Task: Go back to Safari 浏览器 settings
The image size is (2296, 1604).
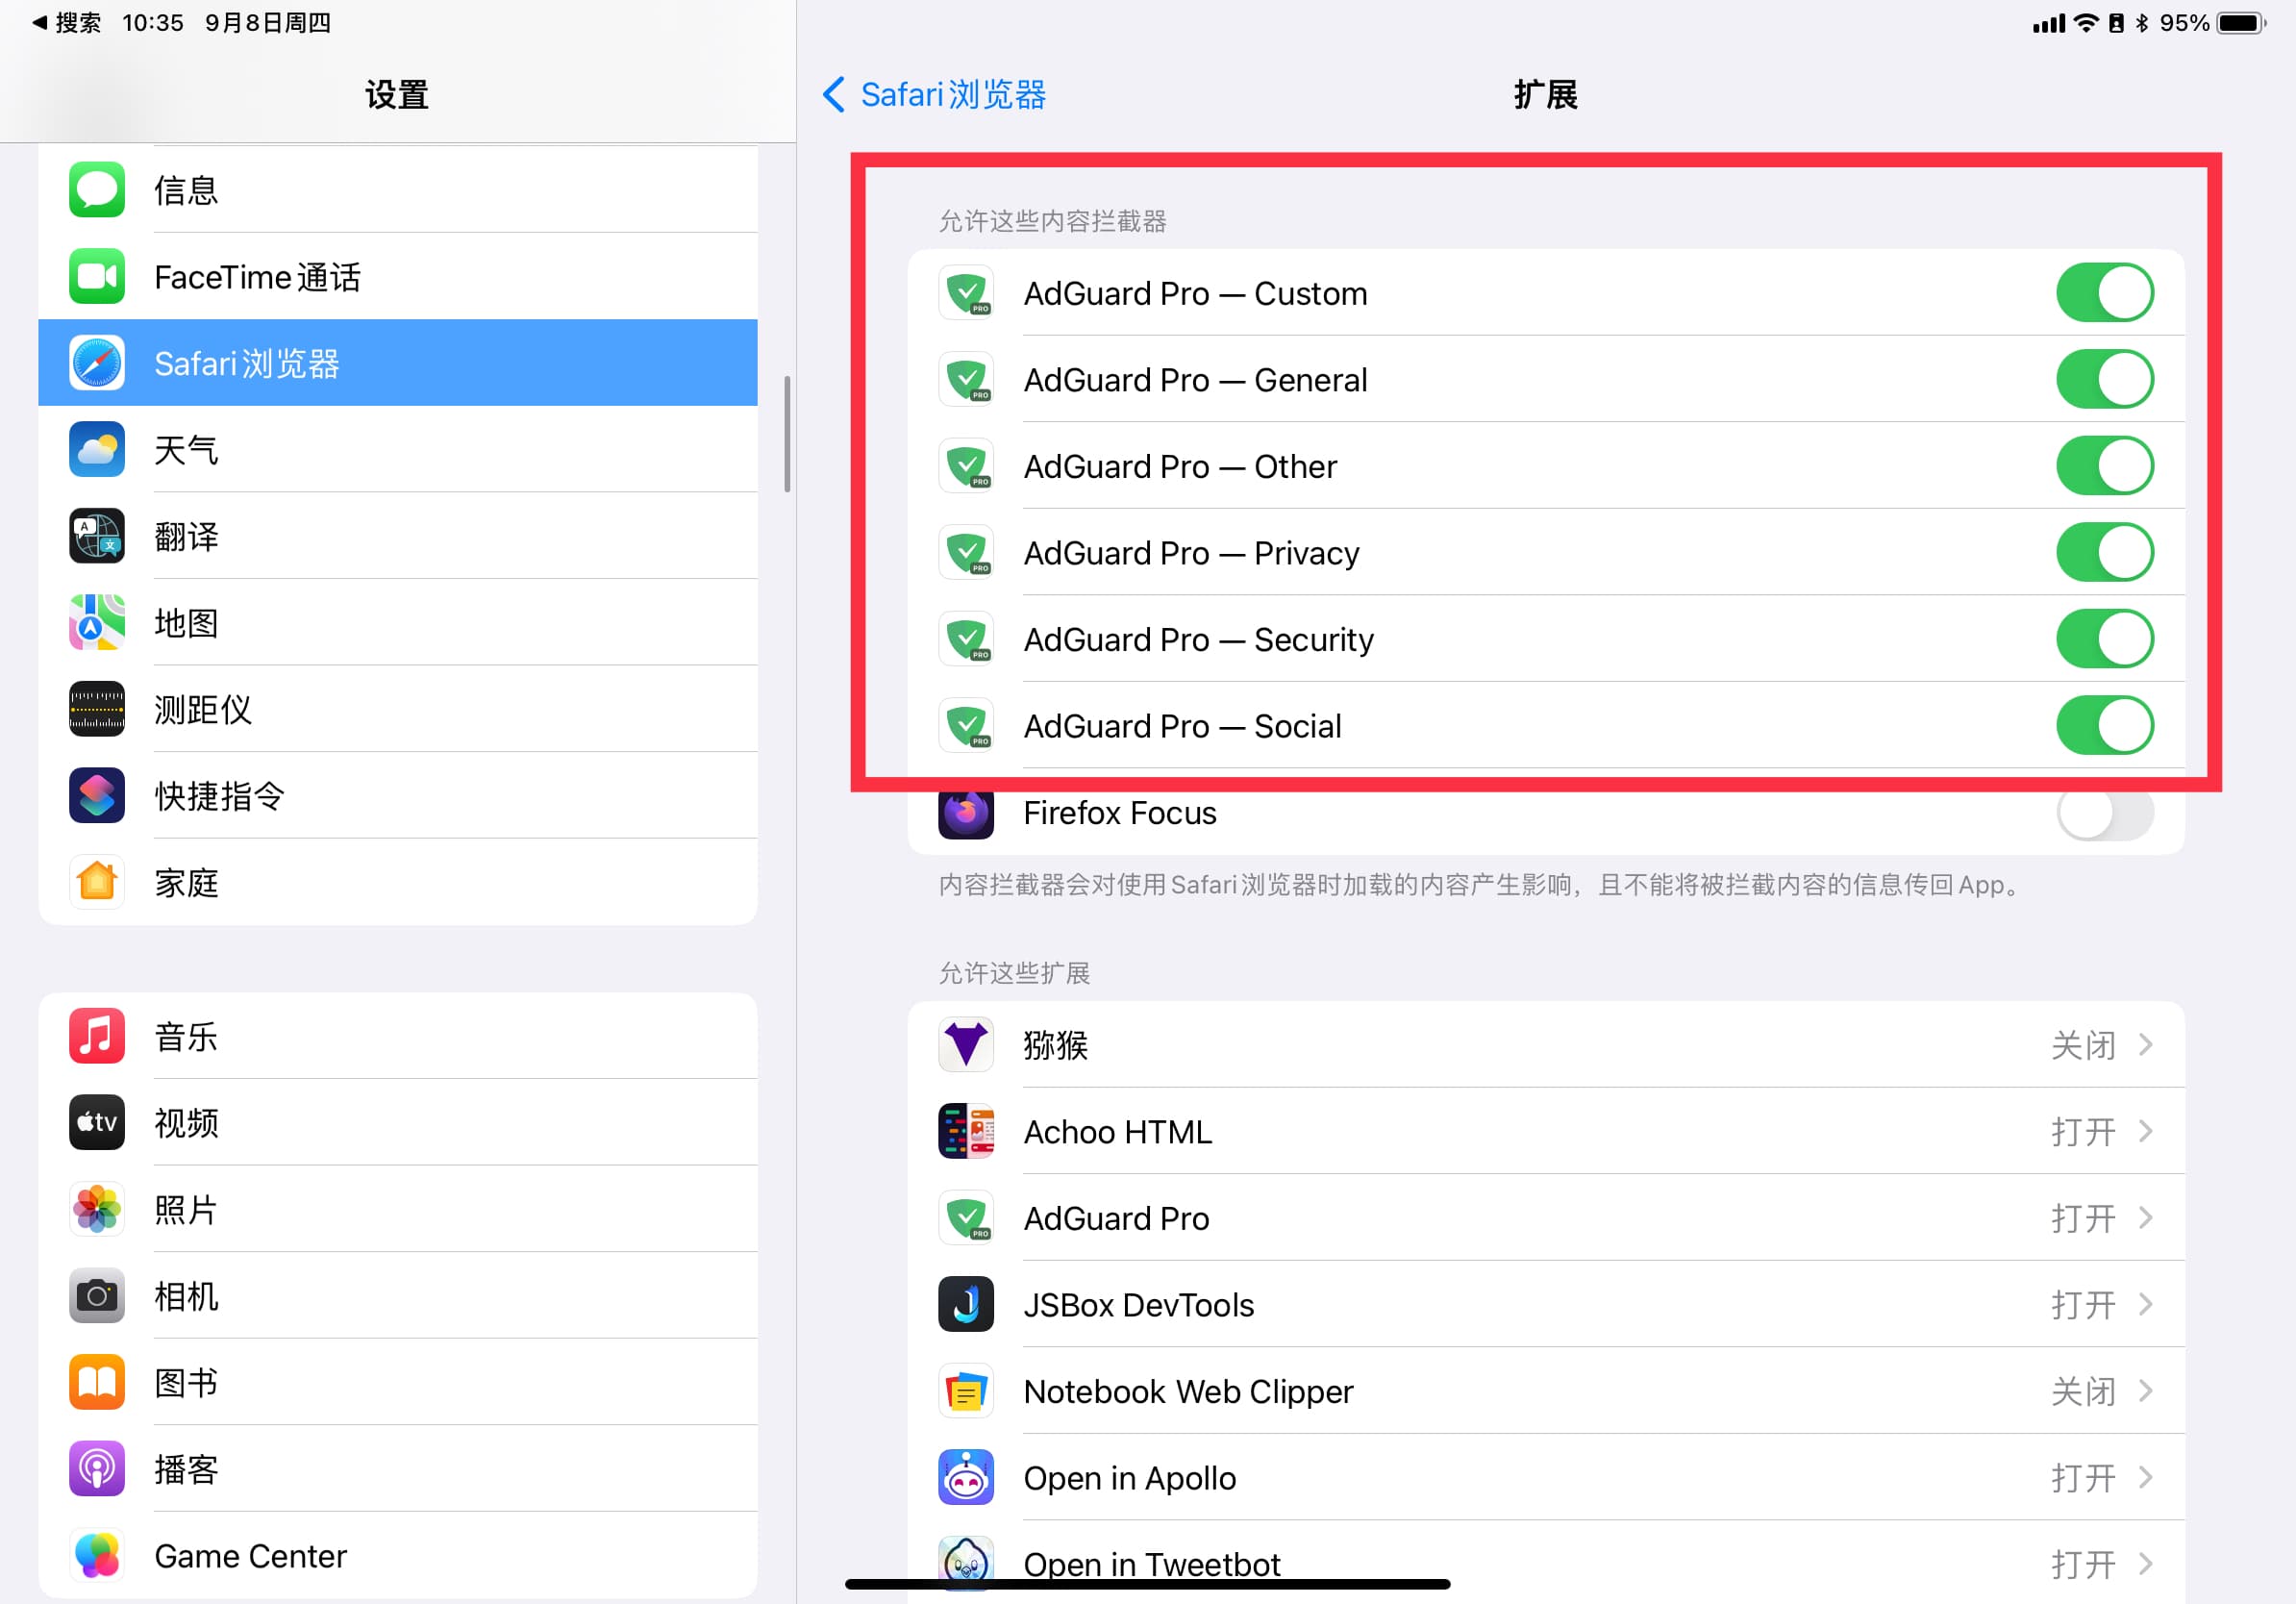Action: pyautogui.click(x=934, y=94)
